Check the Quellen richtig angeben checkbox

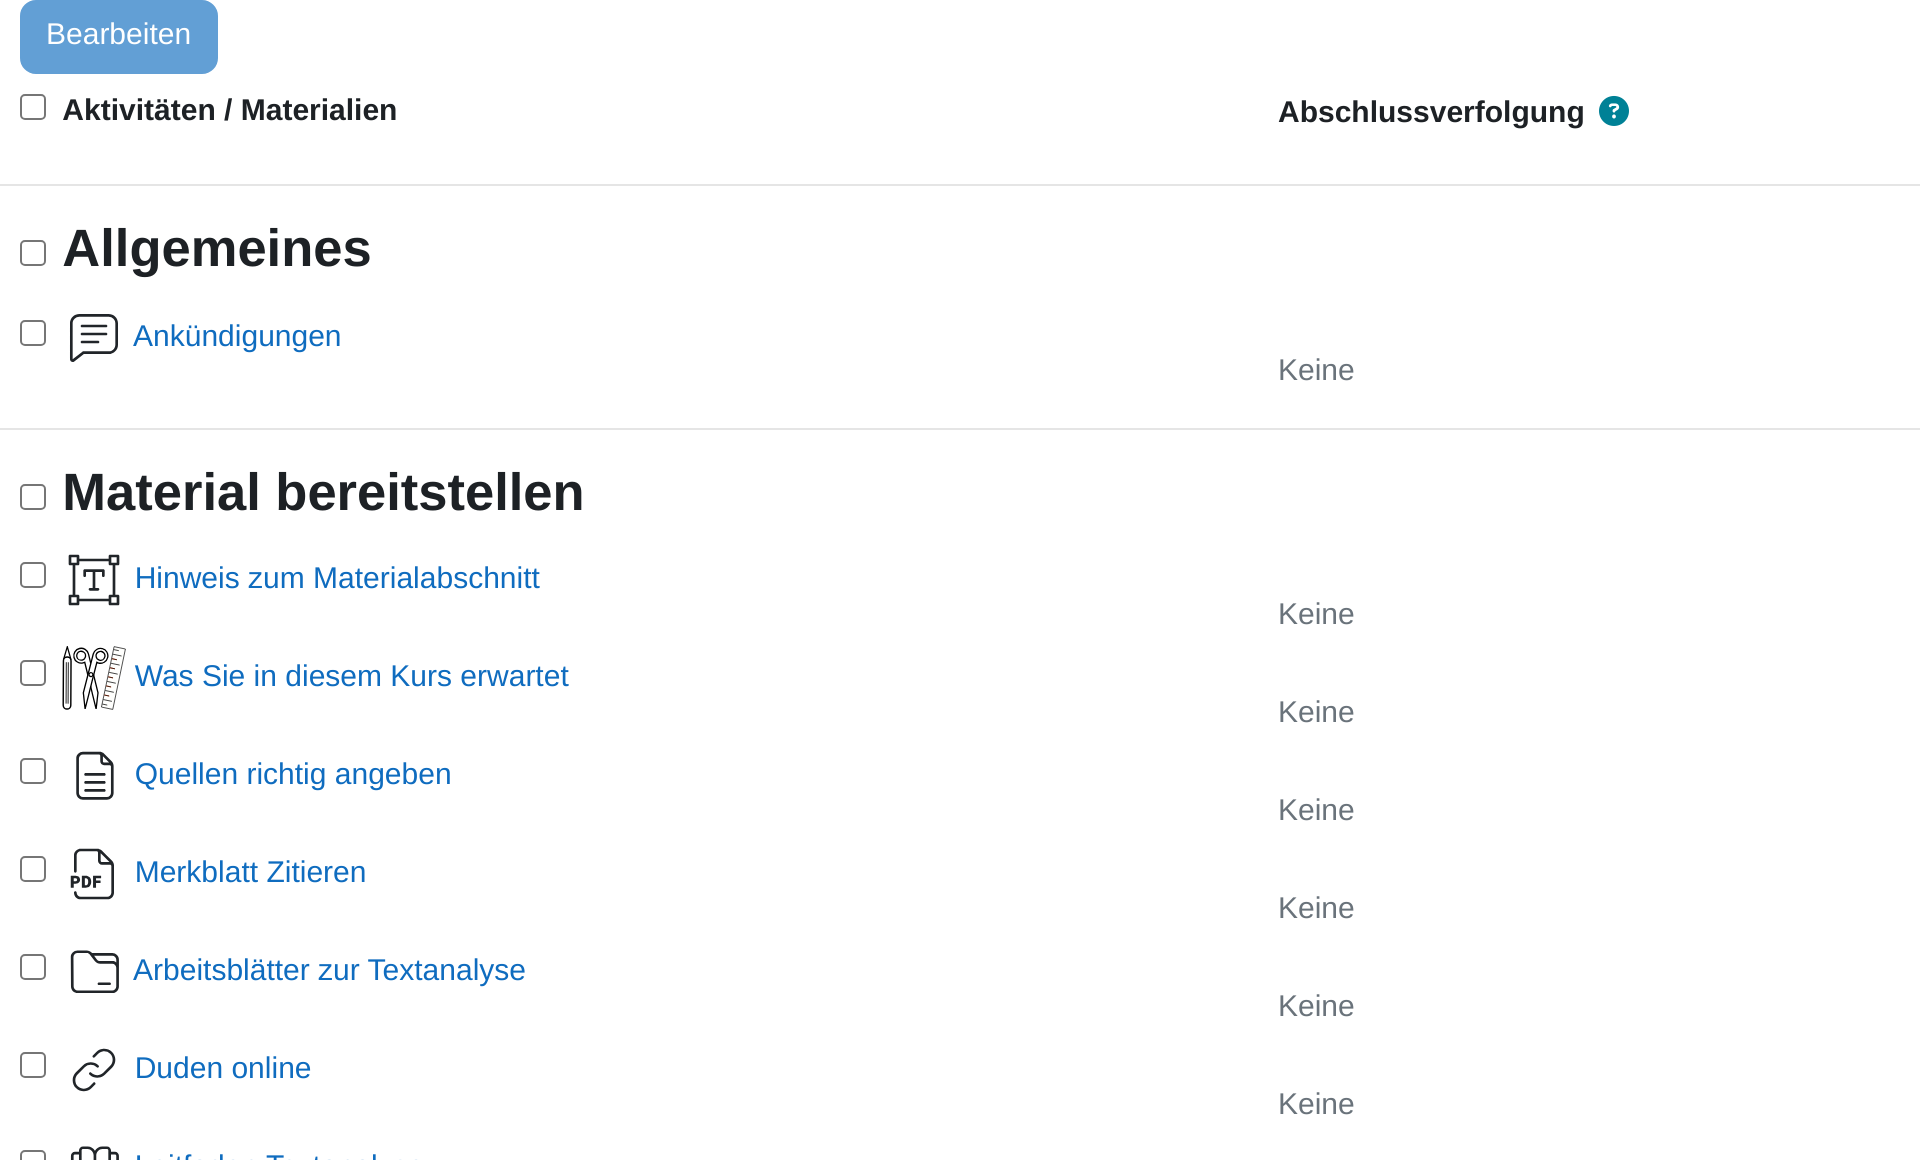[33, 771]
